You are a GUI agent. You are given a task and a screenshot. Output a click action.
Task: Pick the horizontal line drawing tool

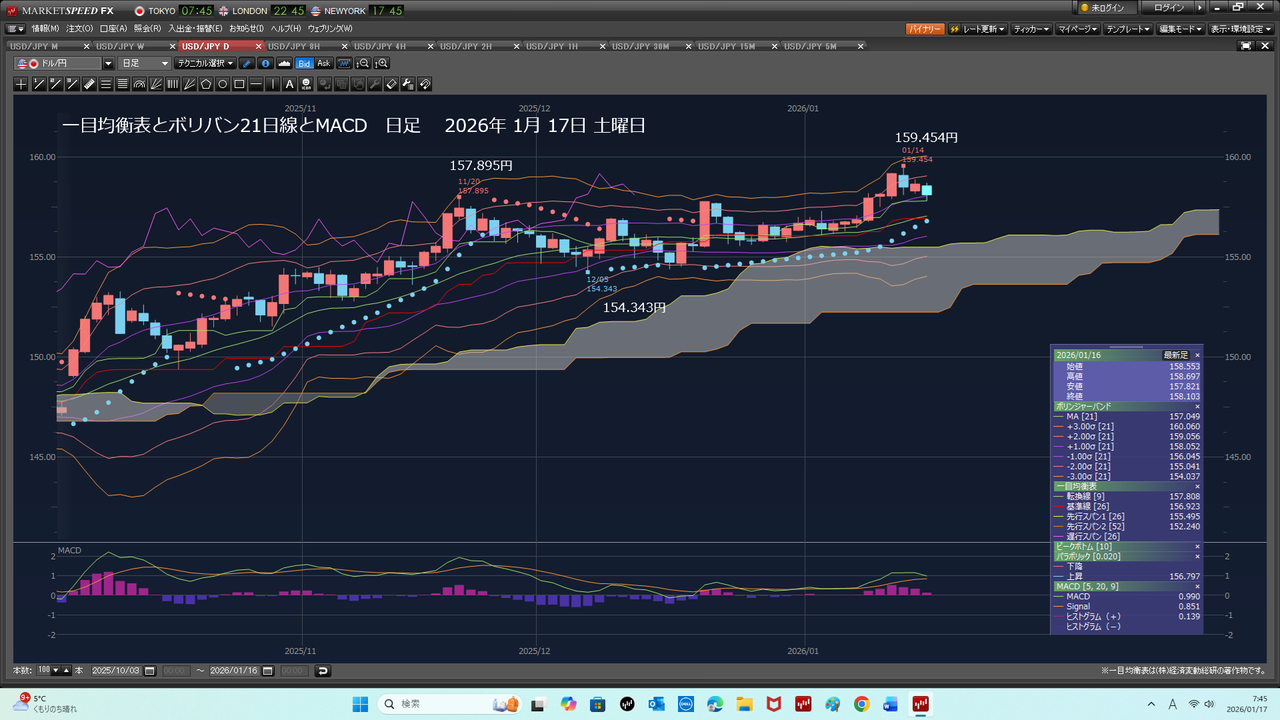point(257,85)
